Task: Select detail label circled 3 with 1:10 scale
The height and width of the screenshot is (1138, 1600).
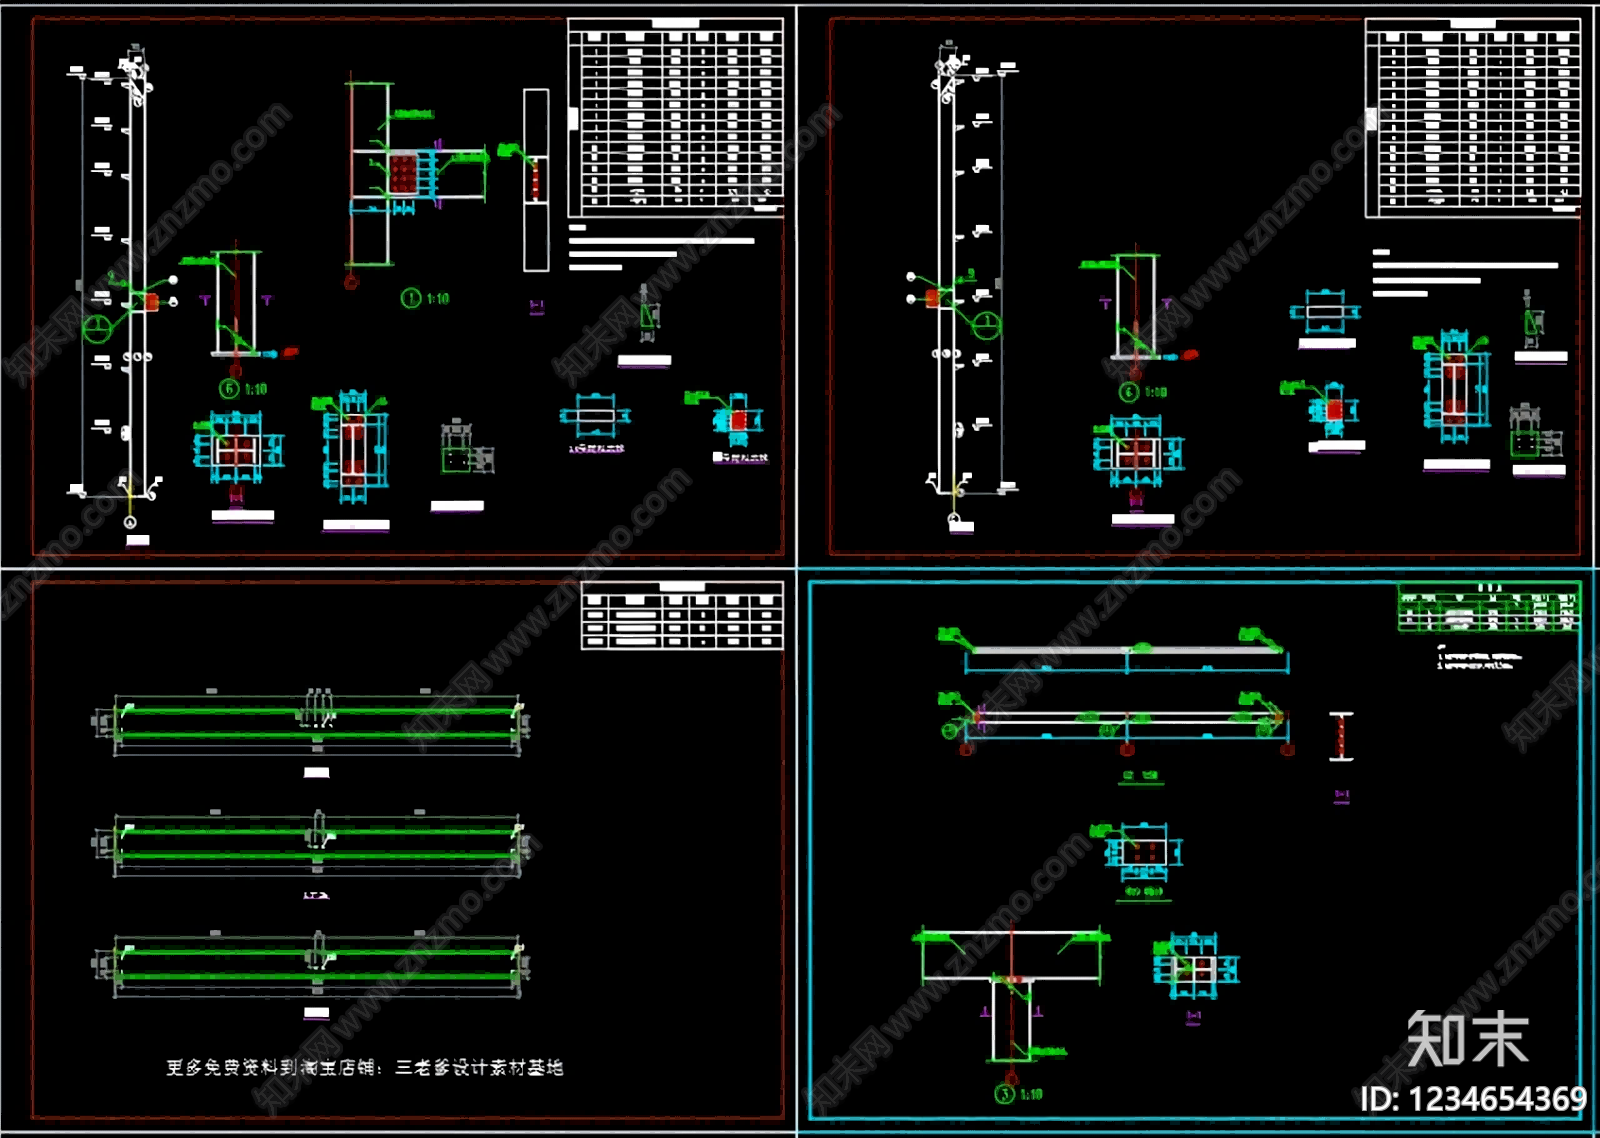Action: click(x=1019, y=1094)
